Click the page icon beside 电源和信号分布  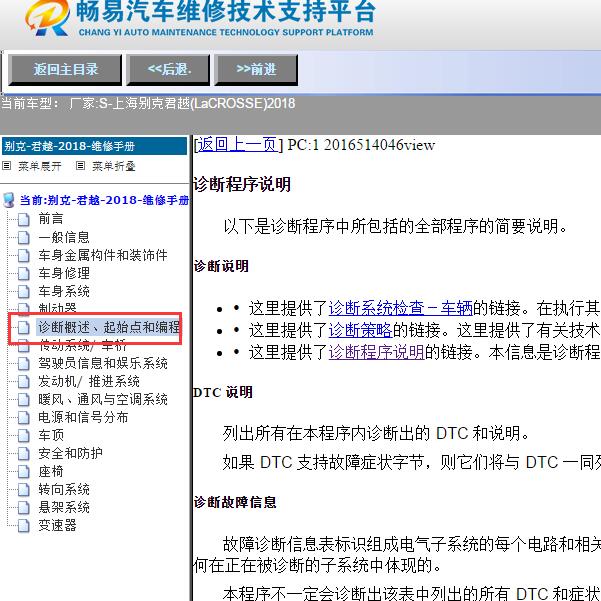24,418
